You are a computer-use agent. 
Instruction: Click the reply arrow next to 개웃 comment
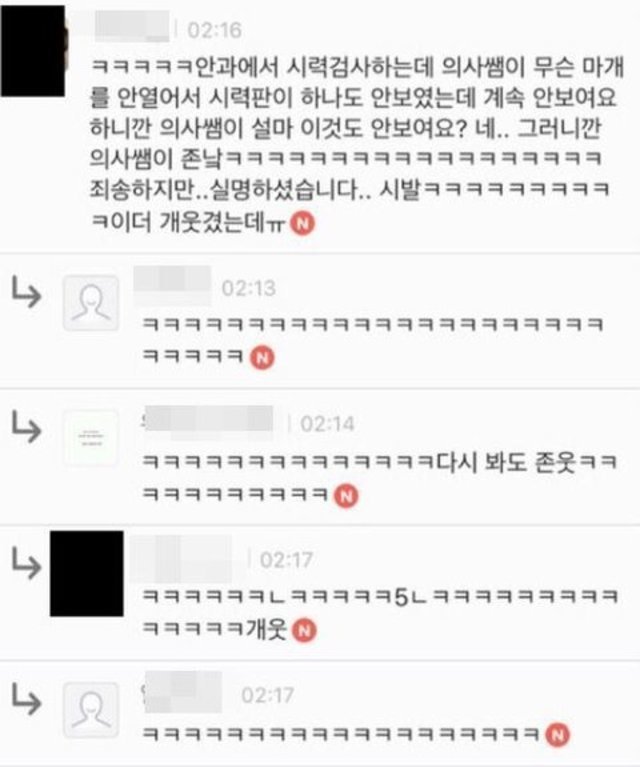(26, 563)
